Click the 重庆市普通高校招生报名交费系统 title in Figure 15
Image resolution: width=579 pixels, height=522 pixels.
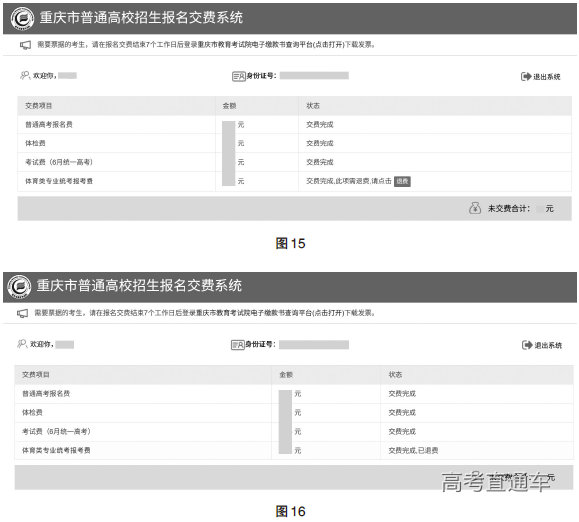tap(141, 18)
